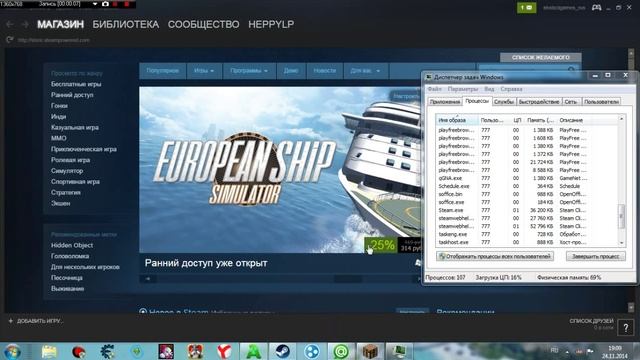The height and width of the screenshot is (360, 640).
Task: Switch to the Приложения tab
Action: coord(445,102)
